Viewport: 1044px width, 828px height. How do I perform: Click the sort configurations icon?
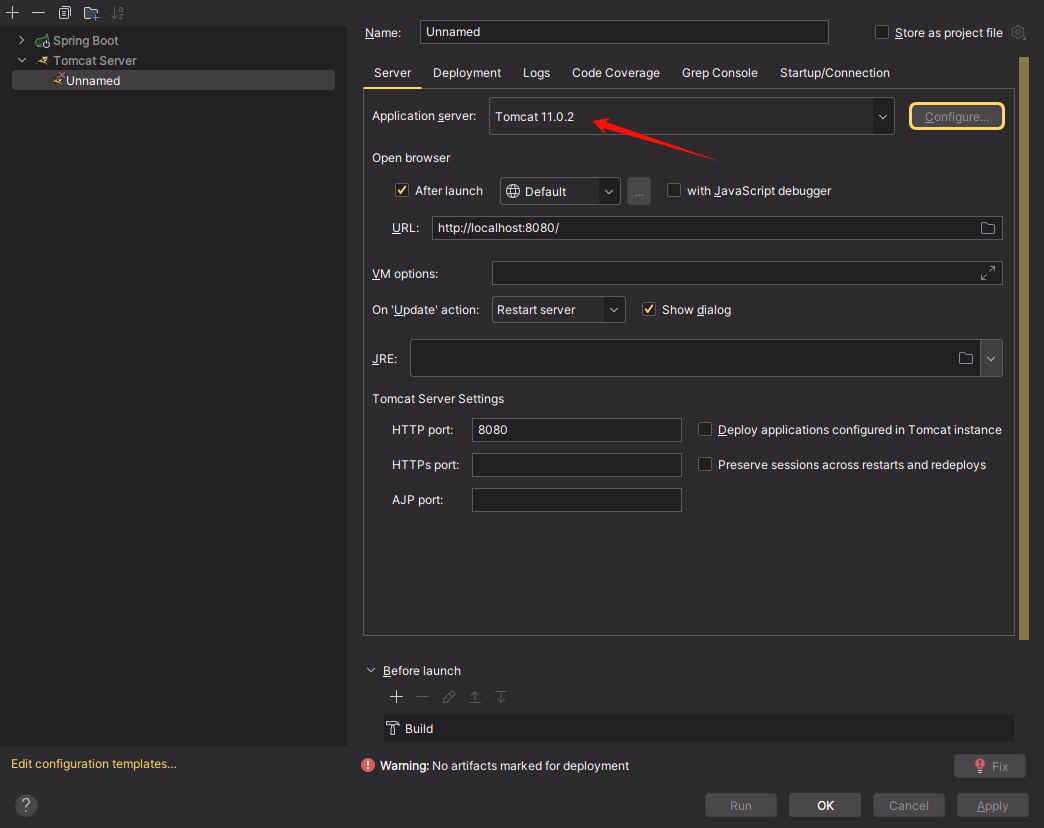click(117, 13)
